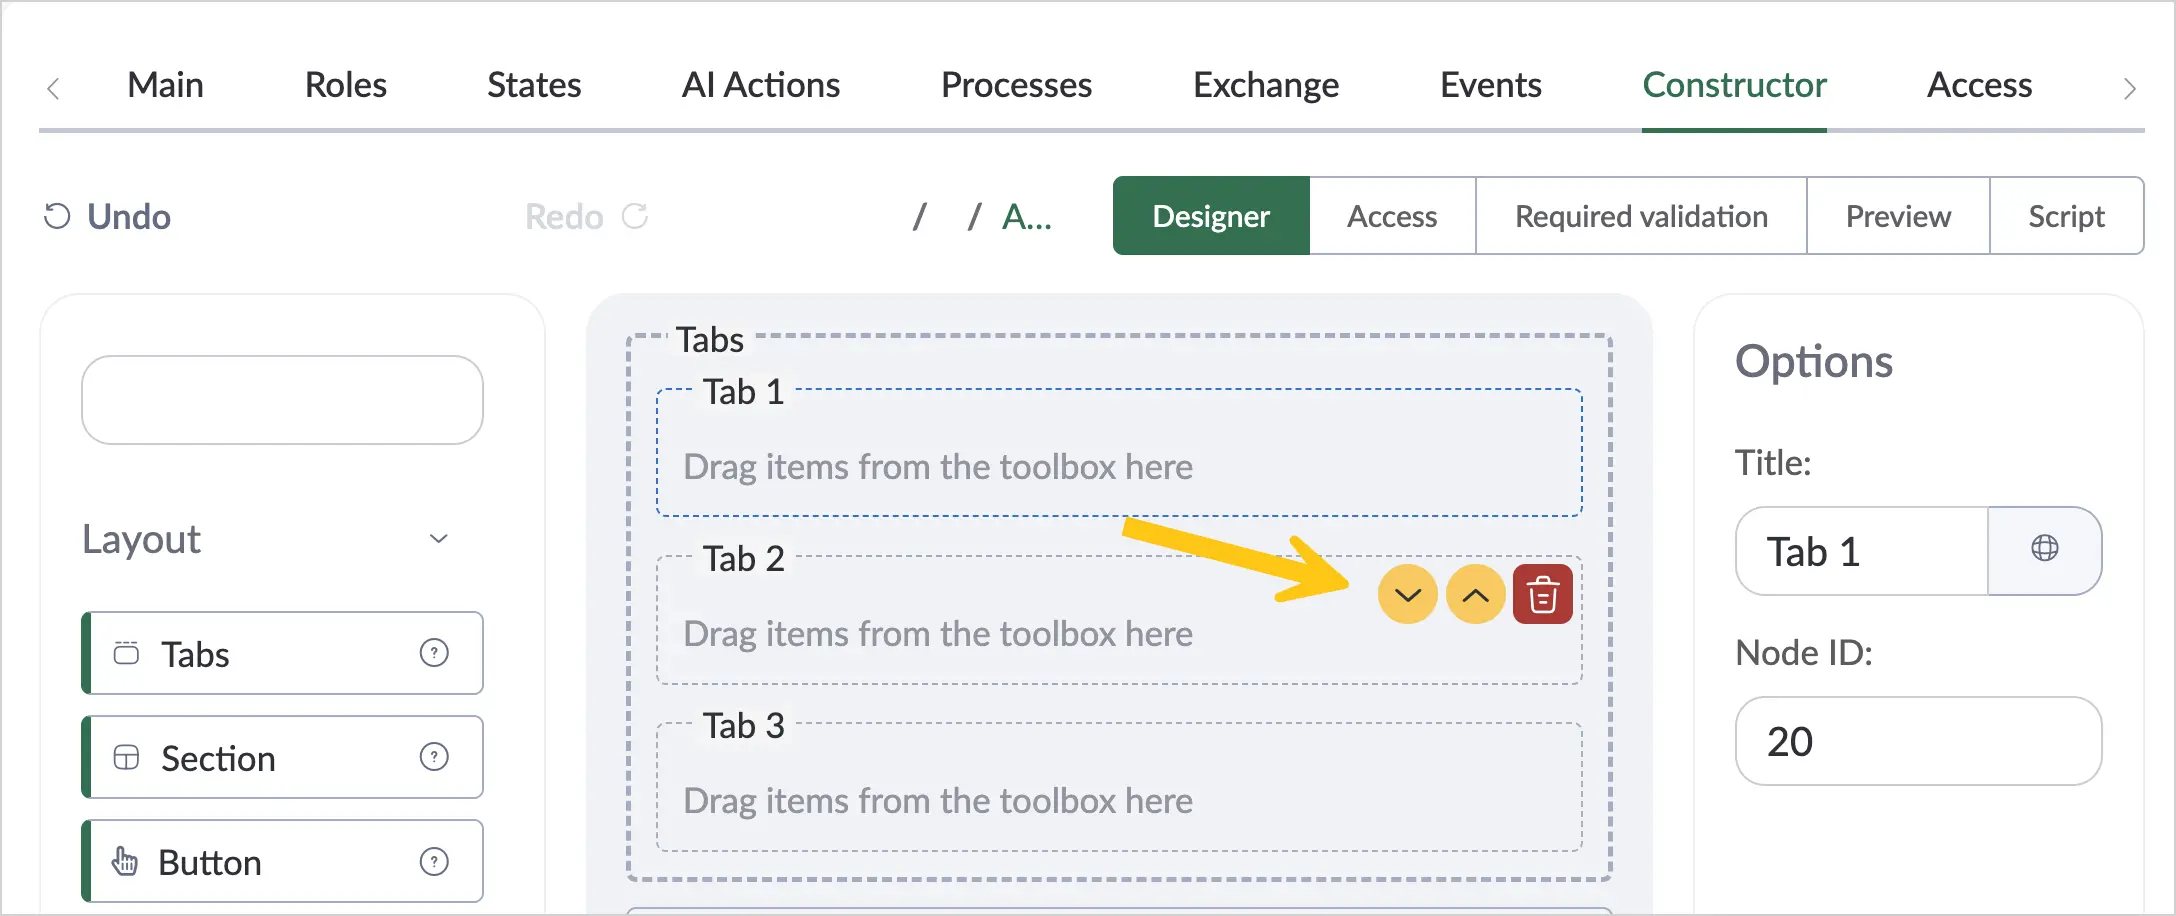Move Tab 2 up with chevron button
The image size is (2176, 916).
[x=1475, y=595]
